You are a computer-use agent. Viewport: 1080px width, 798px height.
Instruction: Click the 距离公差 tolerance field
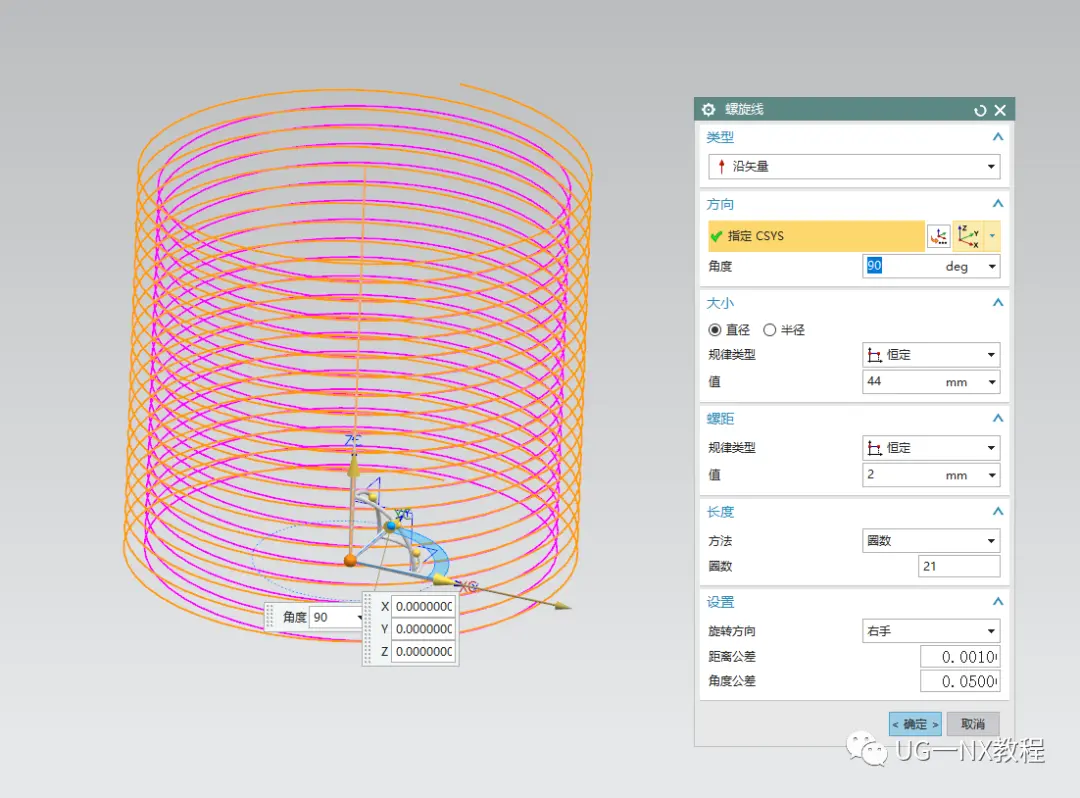click(x=960, y=657)
